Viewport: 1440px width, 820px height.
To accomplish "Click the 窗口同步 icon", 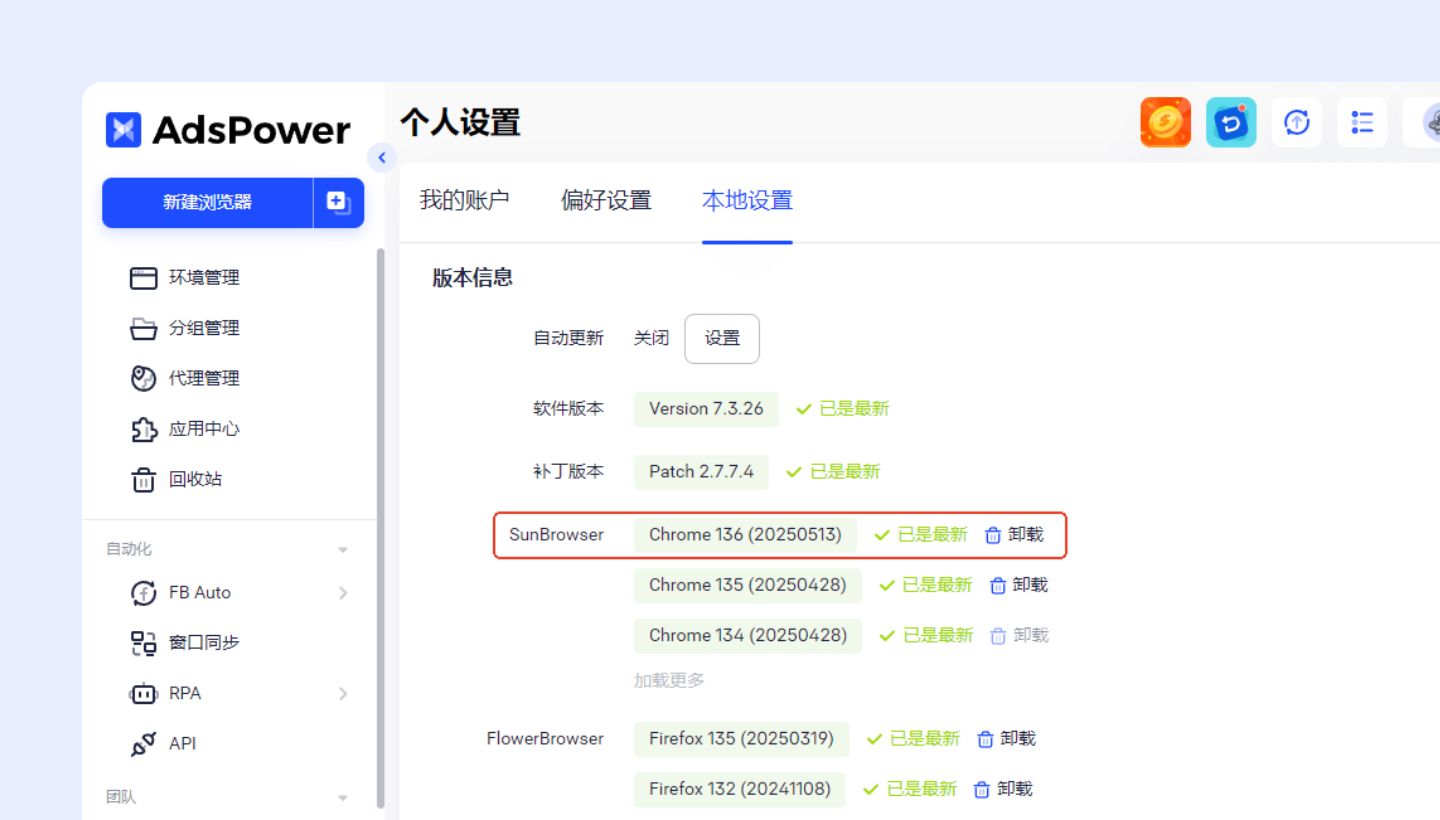I will click(x=144, y=643).
